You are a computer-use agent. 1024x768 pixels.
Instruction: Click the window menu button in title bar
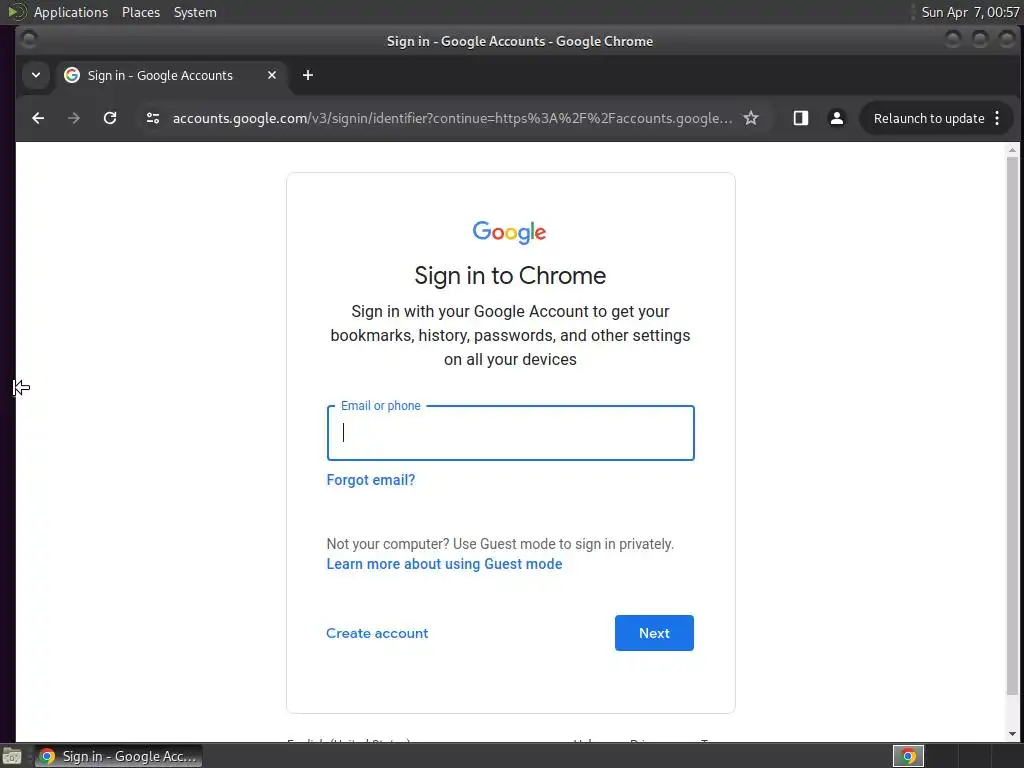tap(29, 40)
